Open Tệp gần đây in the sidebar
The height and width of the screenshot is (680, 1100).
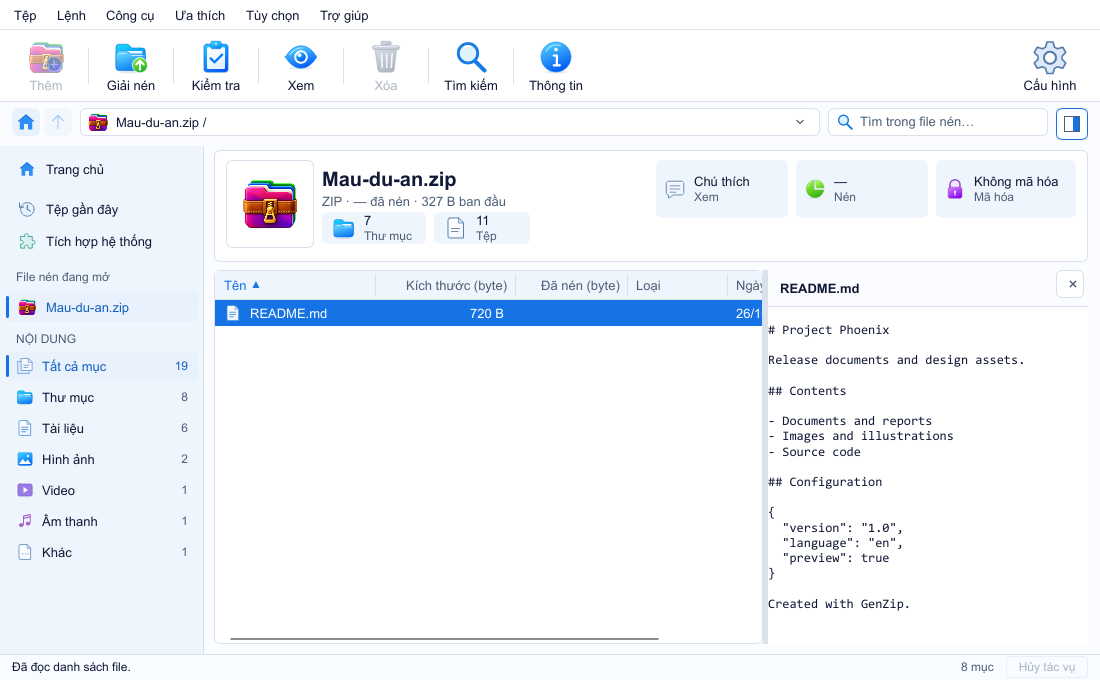coord(102,209)
